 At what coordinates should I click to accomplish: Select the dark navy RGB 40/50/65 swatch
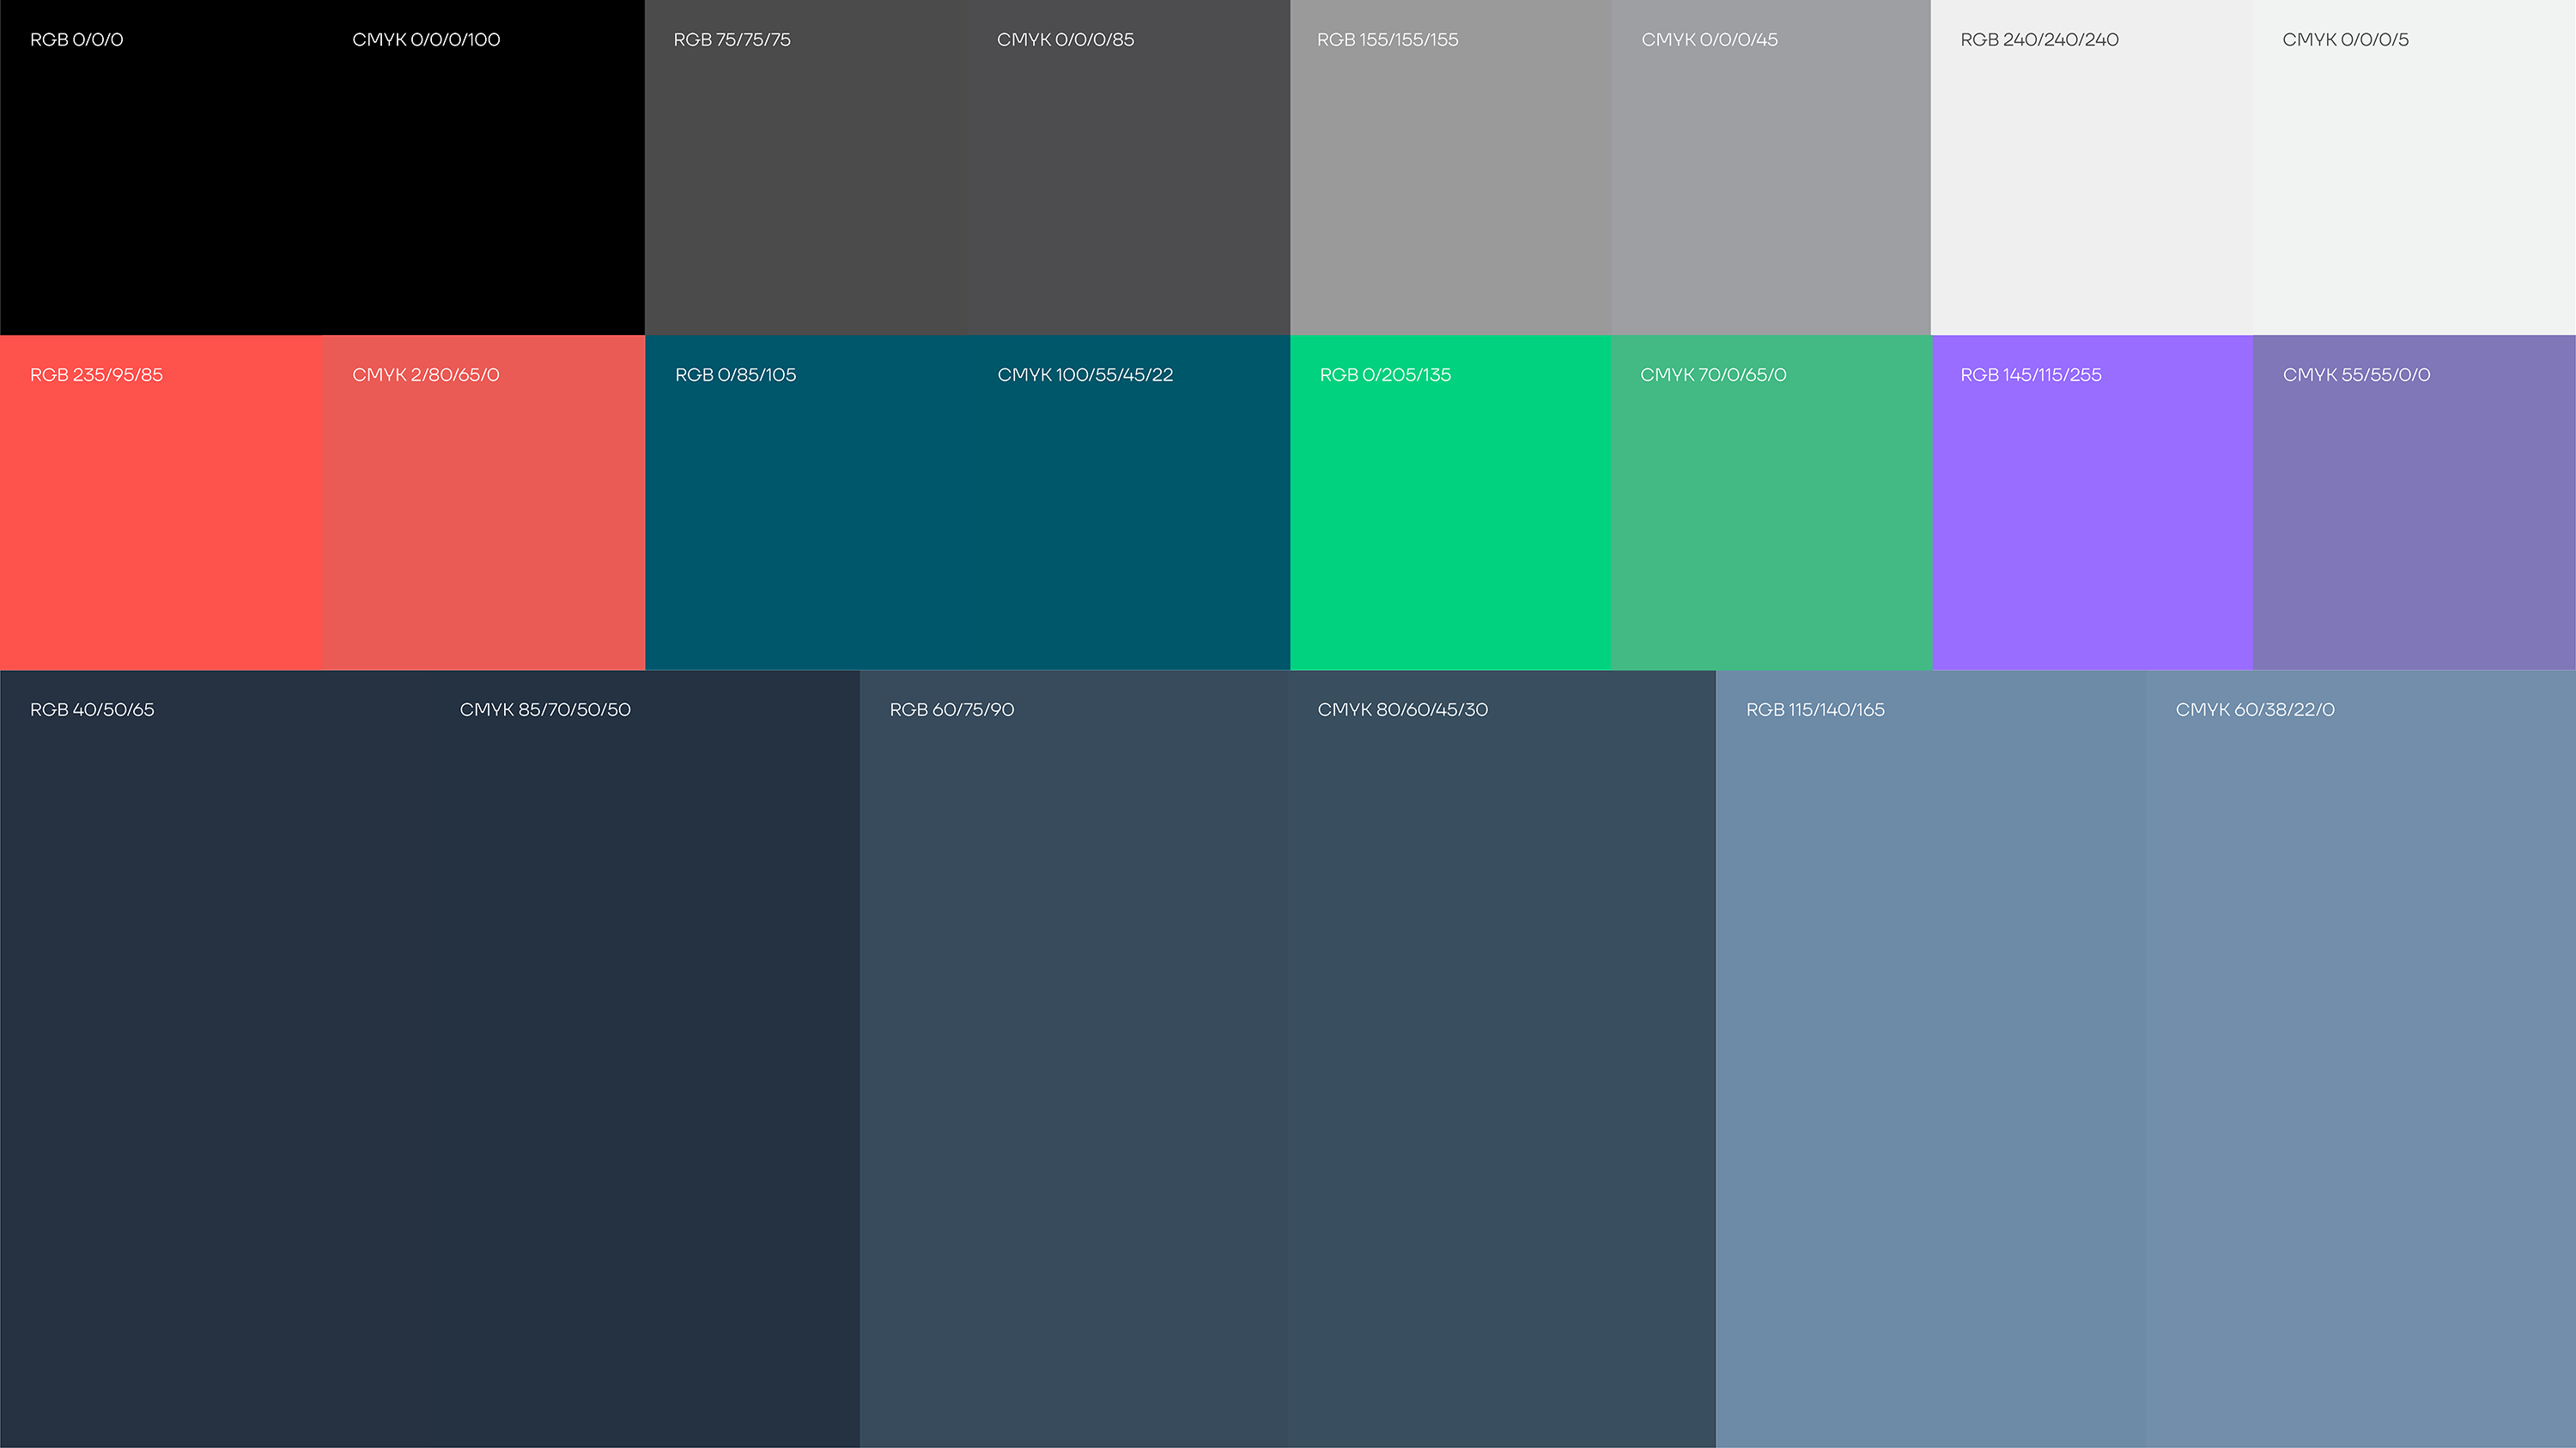(215, 1060)
